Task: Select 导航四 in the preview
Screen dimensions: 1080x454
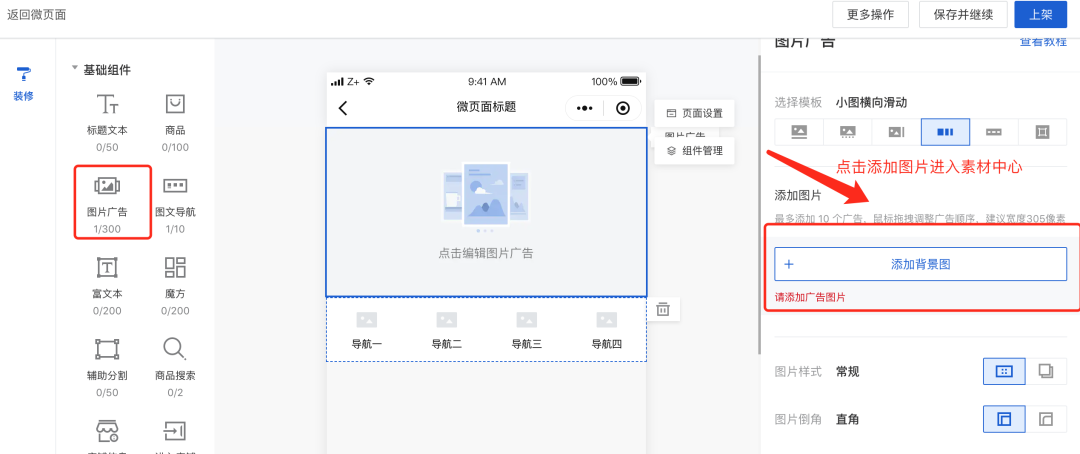Action: tap(606, 331)
